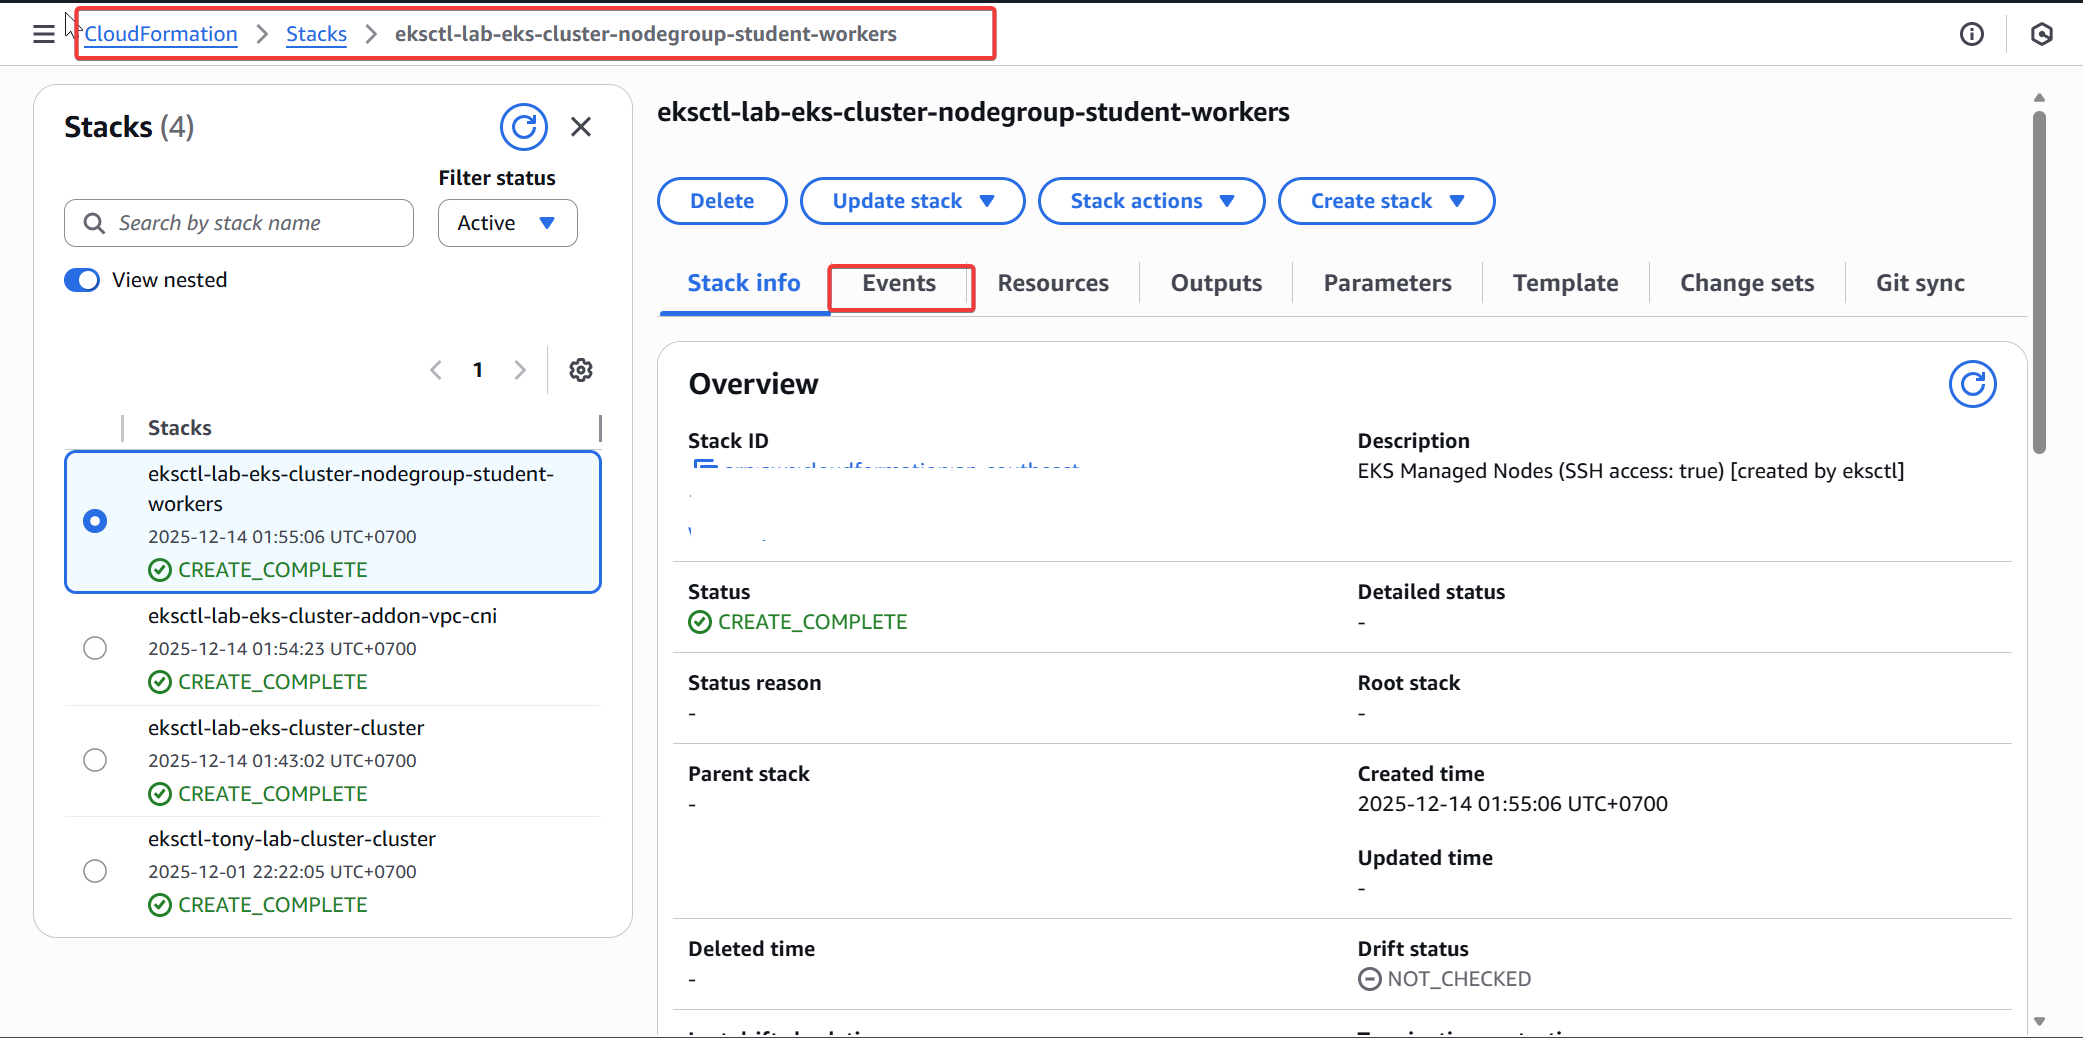Refresh the Stacks list
This screenshot has height=1038, width=2083.
[x=523, y=127]
